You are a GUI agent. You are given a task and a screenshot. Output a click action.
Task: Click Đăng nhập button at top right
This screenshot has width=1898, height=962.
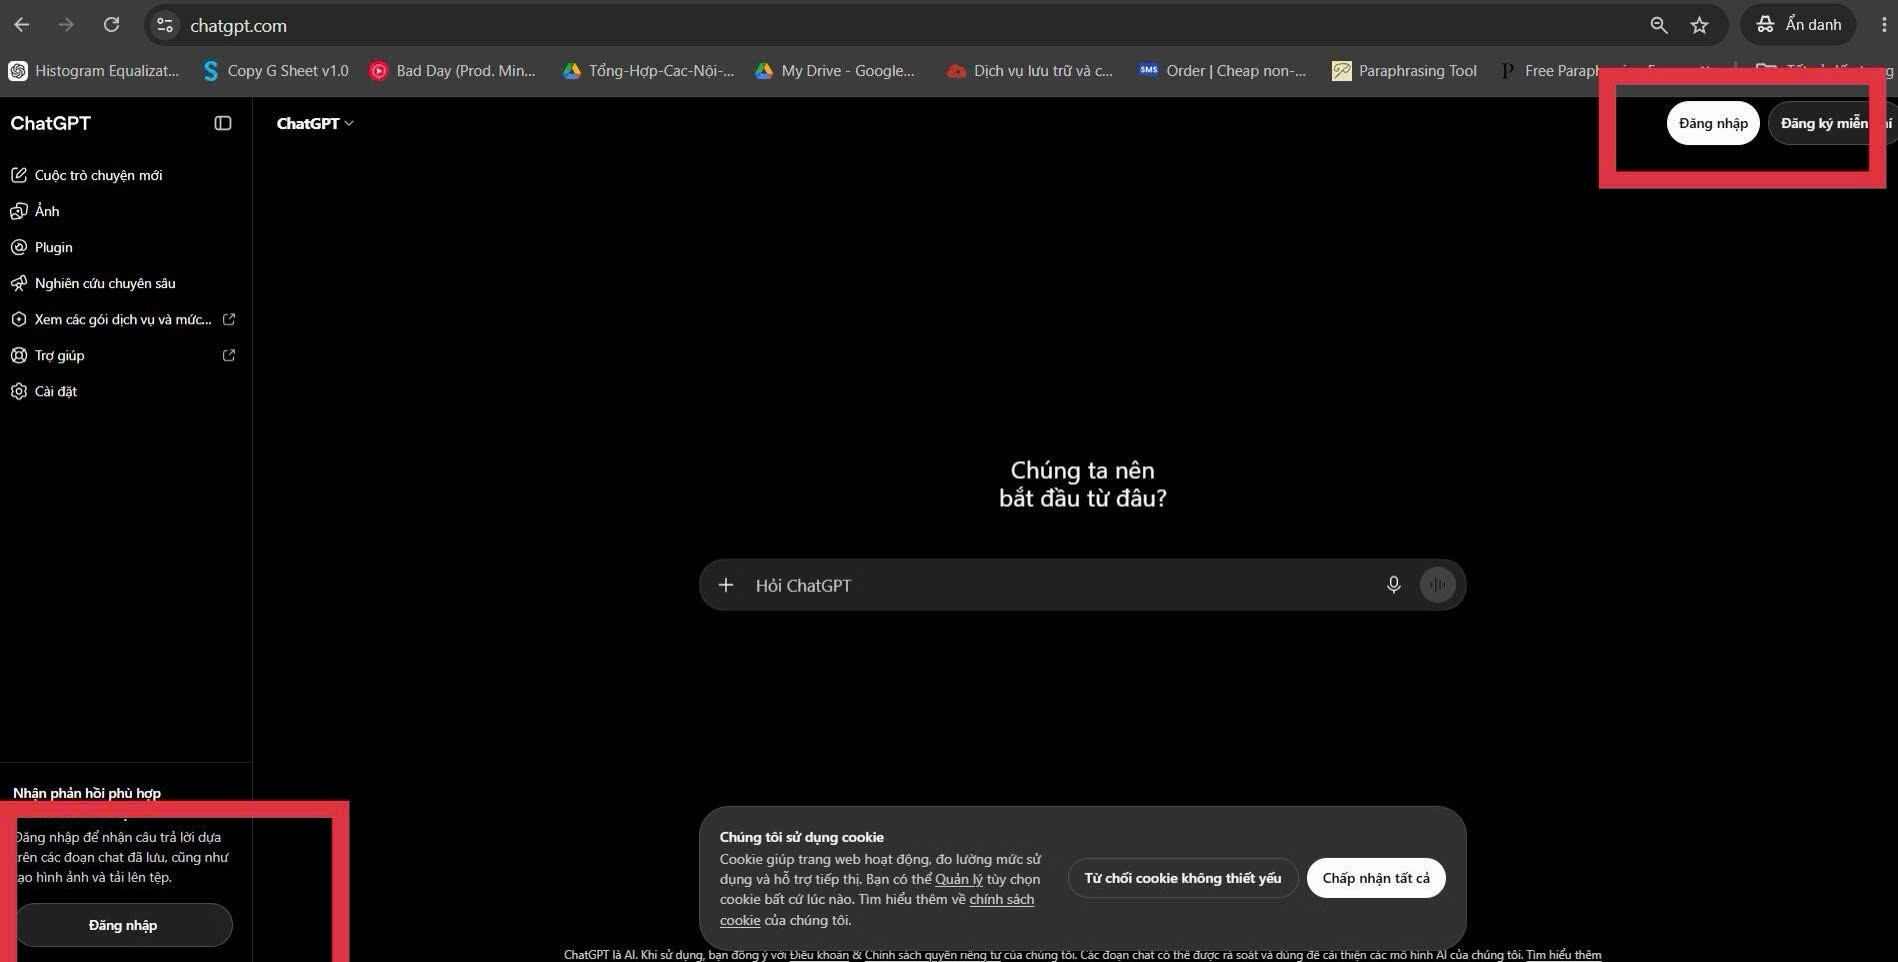point(1713,123)
